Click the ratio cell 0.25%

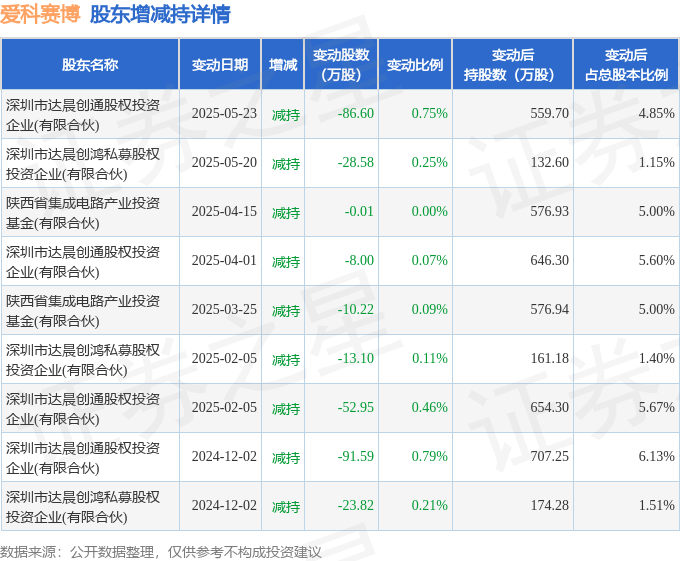tap(429, 163)
